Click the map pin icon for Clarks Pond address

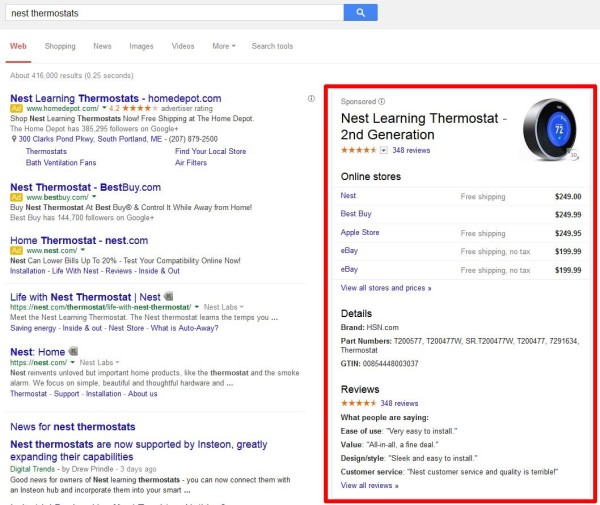pyautogui.click(x=14, y=139)
